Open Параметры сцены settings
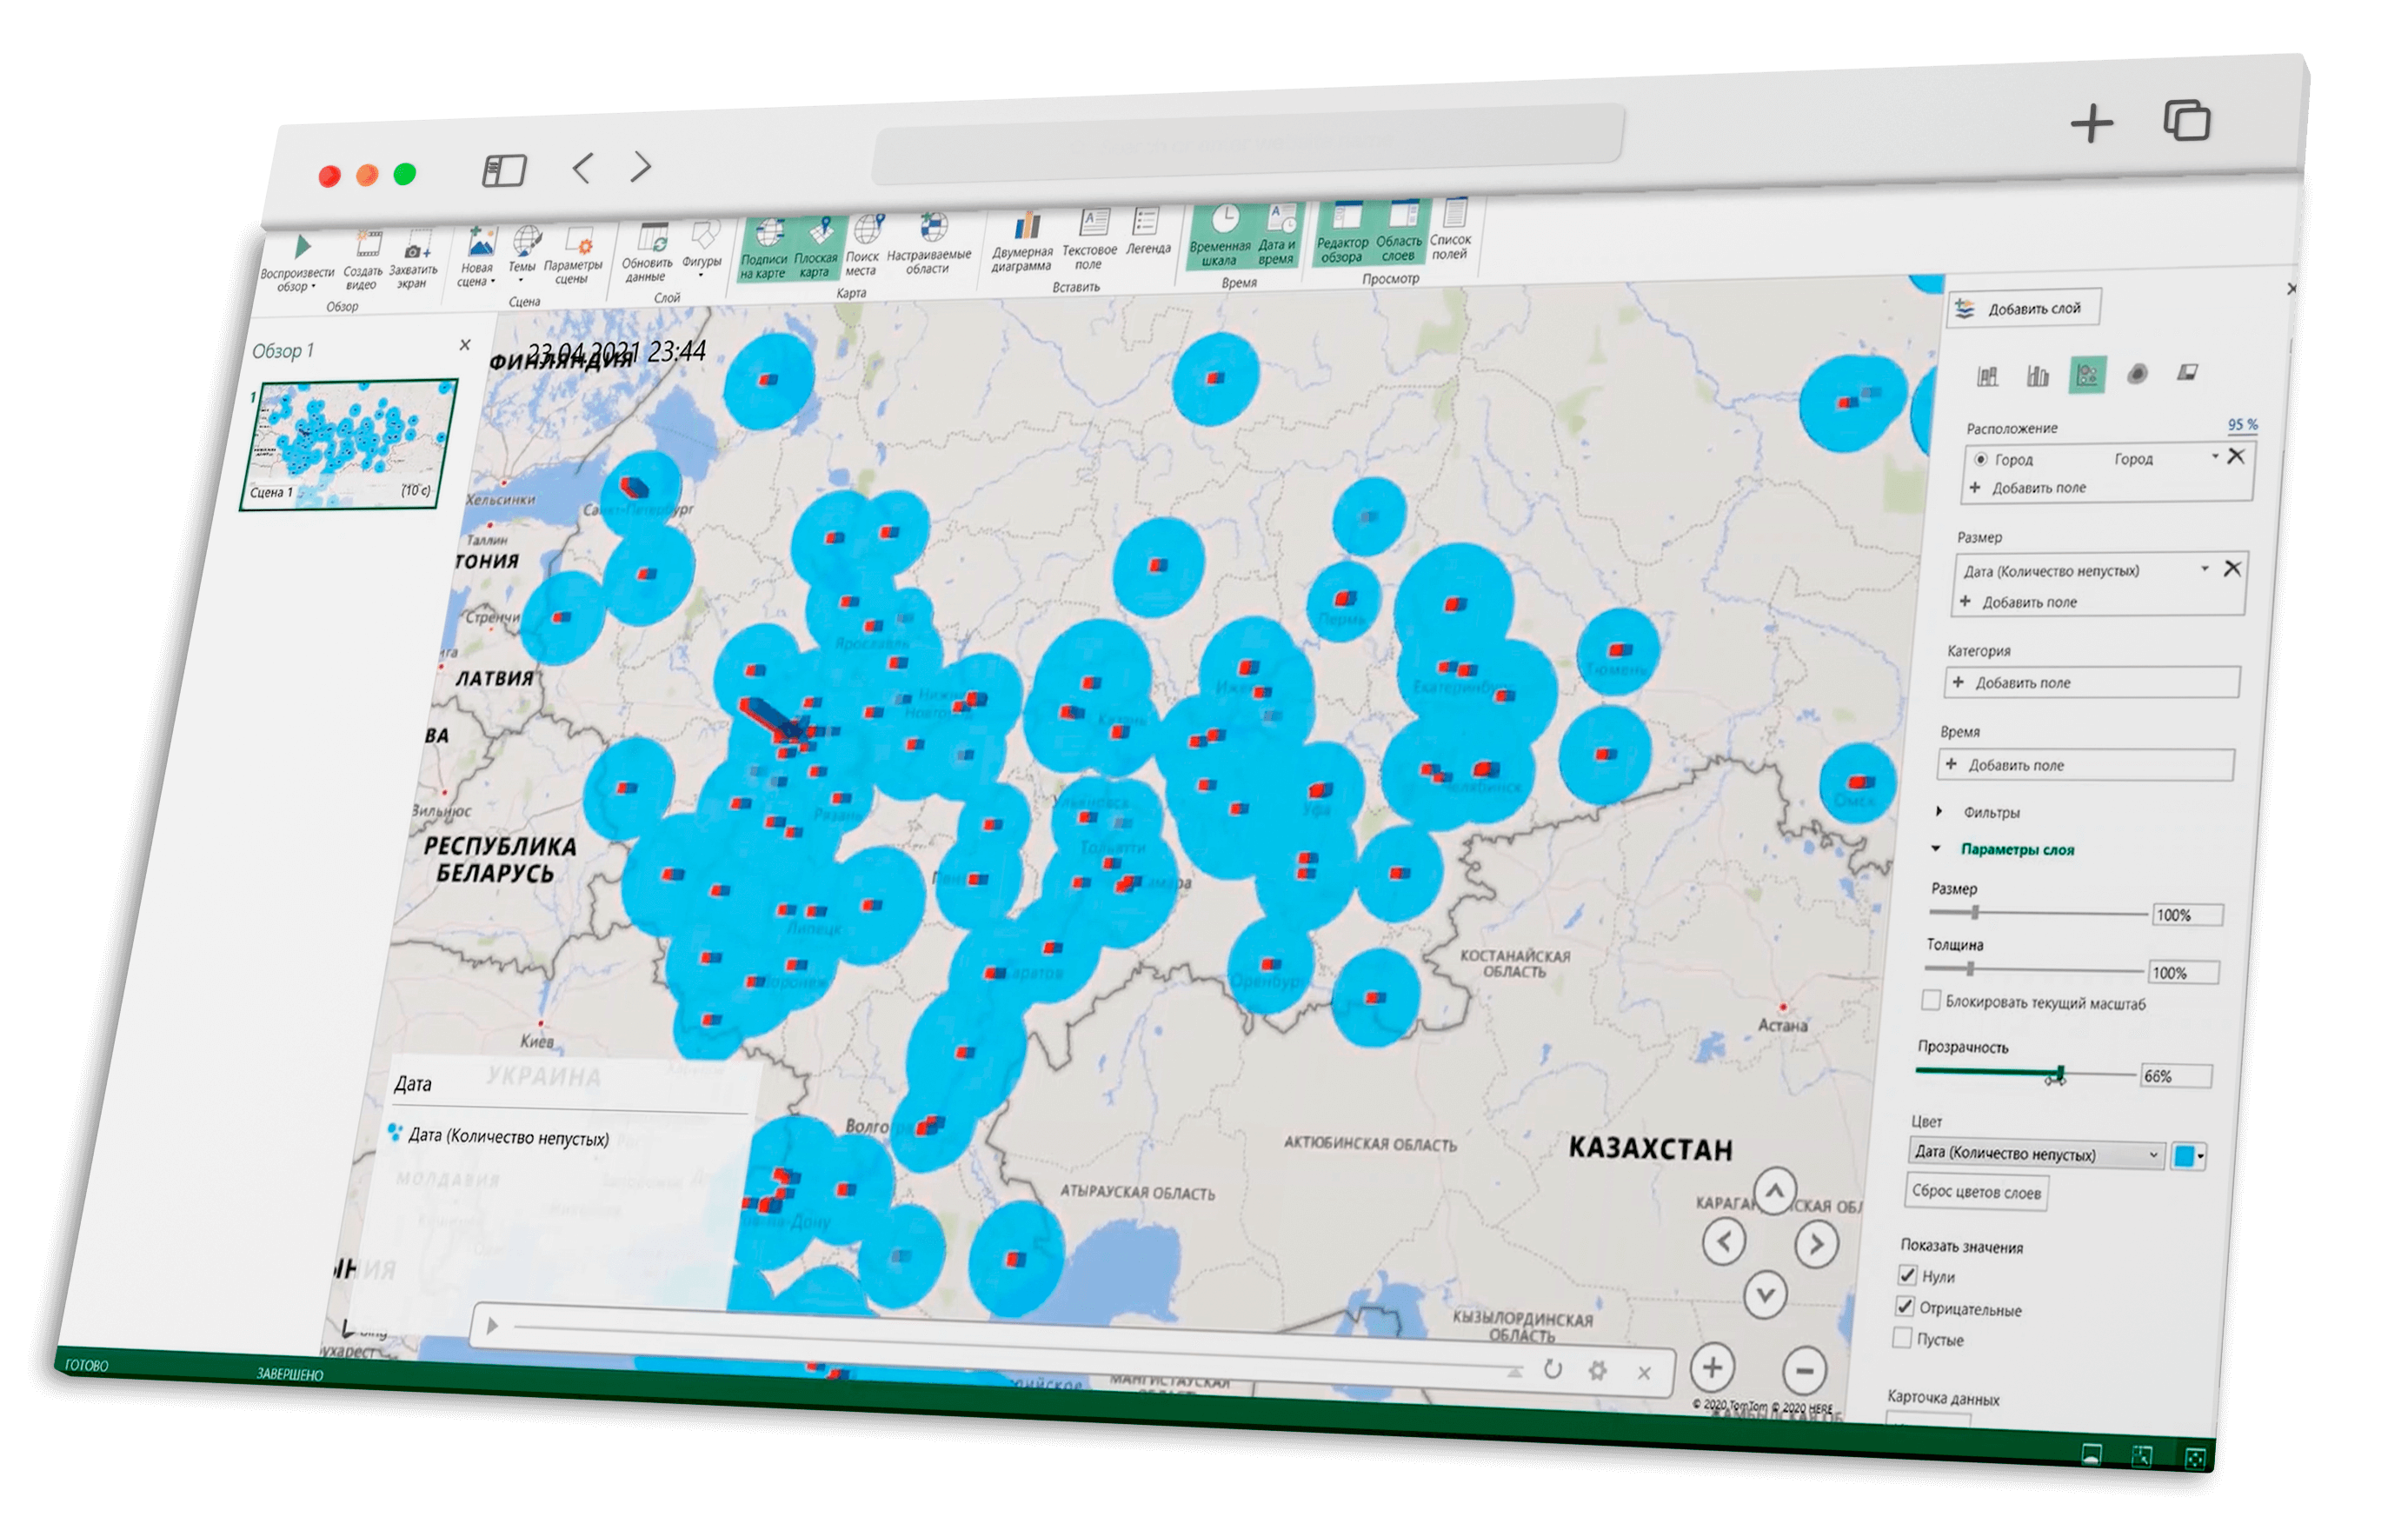The image size is (2408, 1537). 574,256
